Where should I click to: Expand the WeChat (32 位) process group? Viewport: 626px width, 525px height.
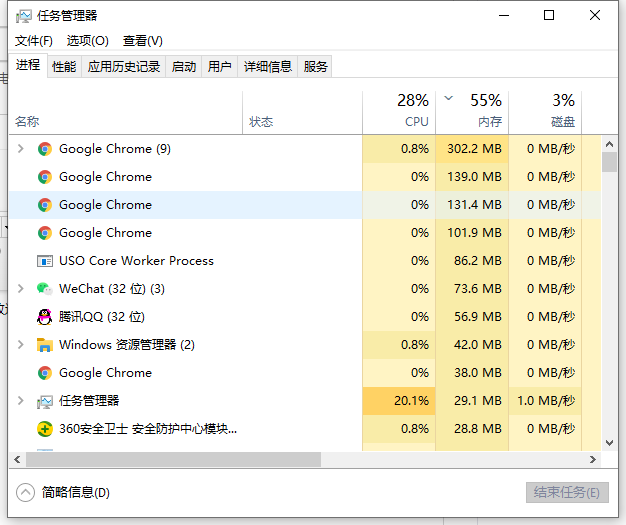coord(21,289)
